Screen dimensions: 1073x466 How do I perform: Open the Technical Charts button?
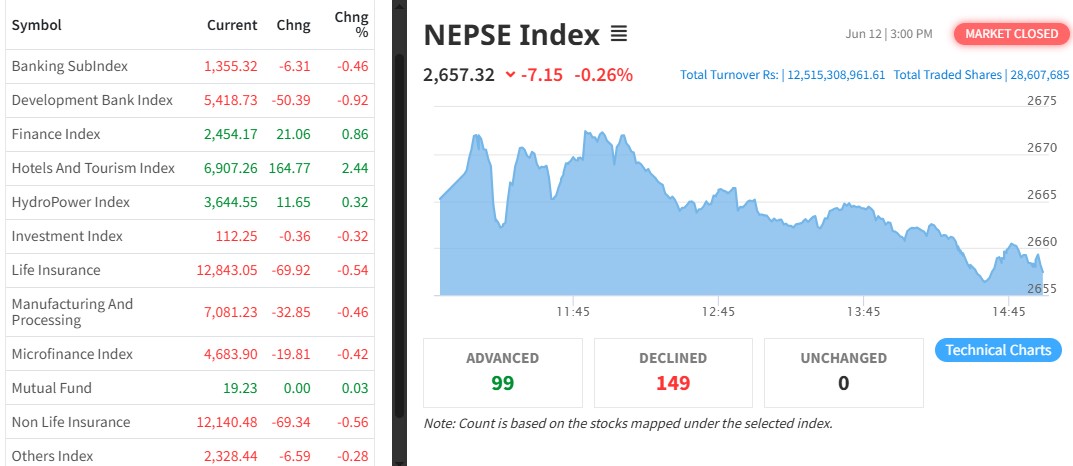tap(998, 350)
